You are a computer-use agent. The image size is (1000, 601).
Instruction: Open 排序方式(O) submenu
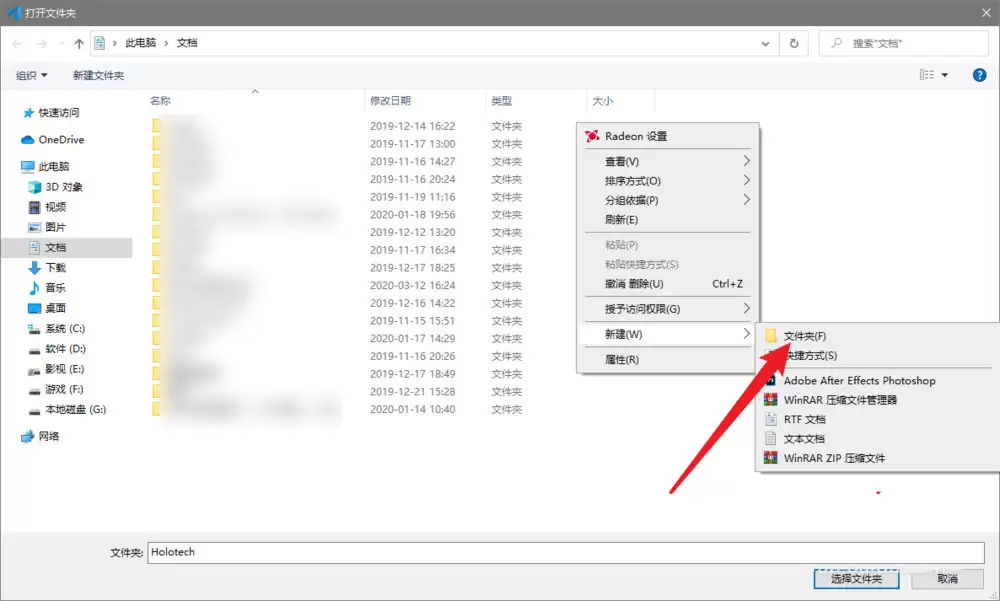click(668, 181)
